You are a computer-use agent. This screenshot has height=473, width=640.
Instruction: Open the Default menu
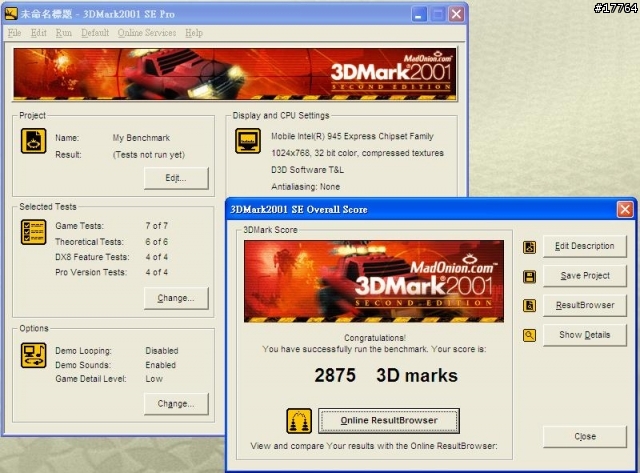pyautogui.click(x=95, y=33)
